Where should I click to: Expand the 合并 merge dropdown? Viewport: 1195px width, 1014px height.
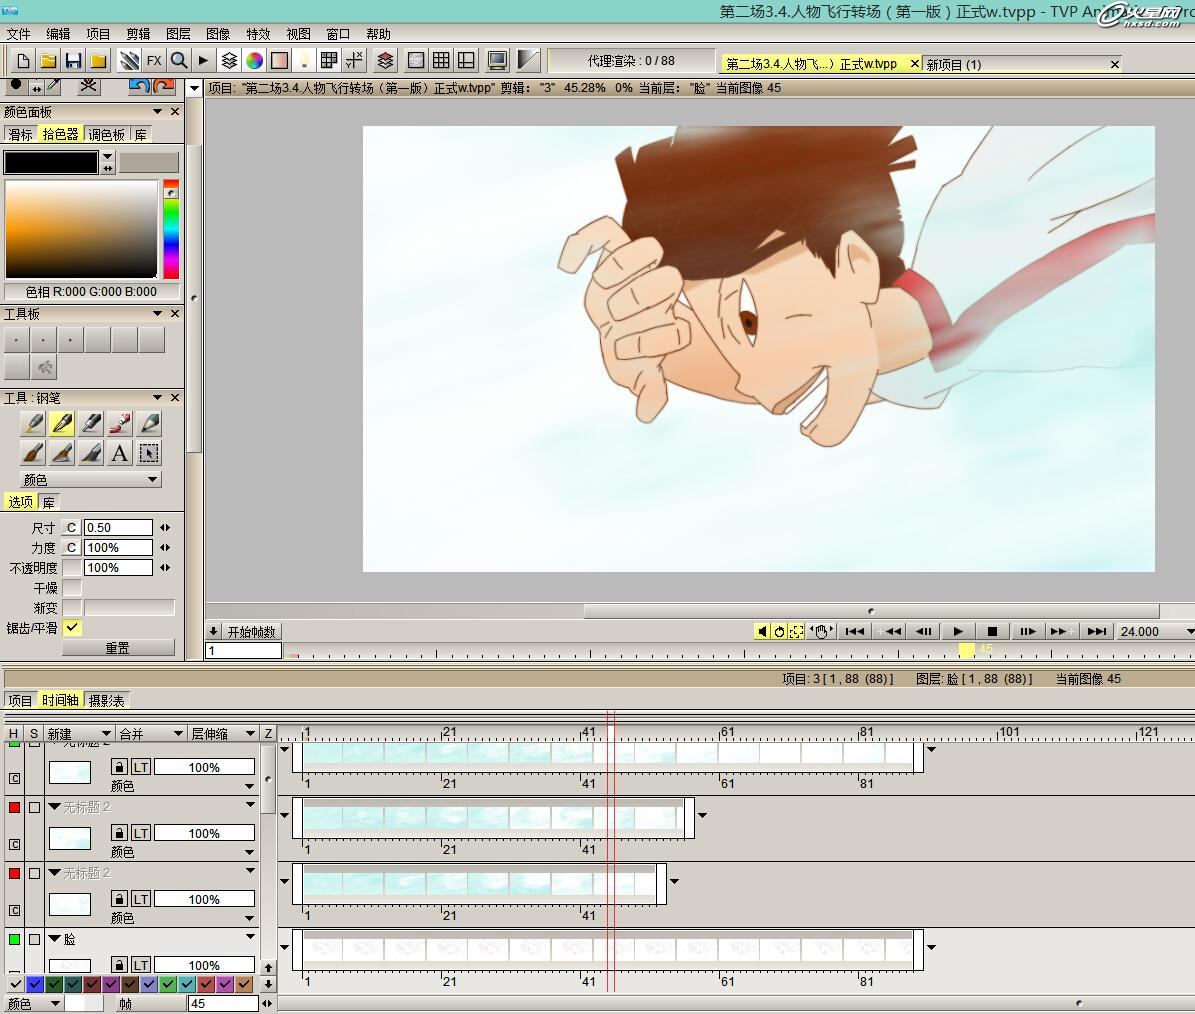(x=150, y=734)
